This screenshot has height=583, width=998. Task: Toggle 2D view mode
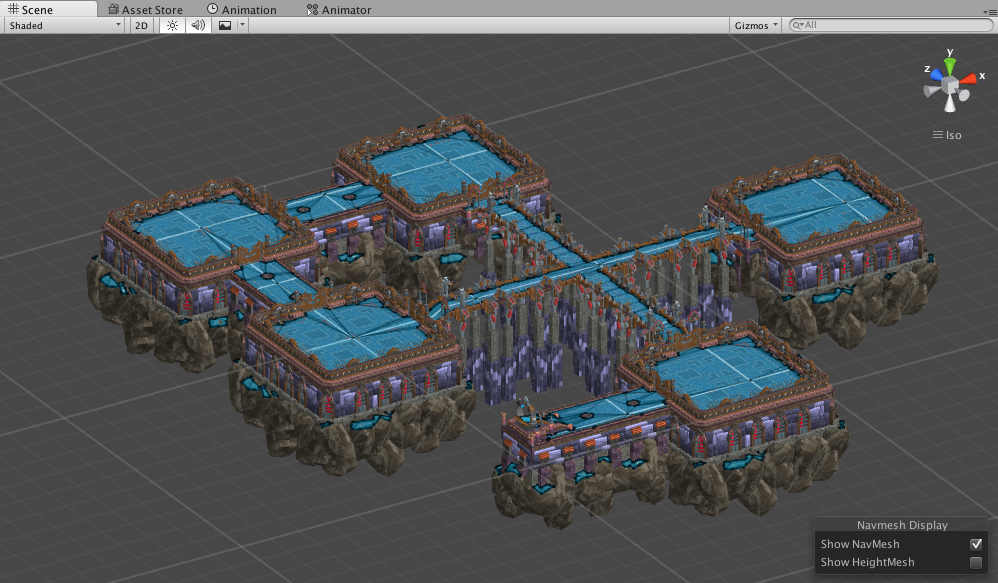click(x=141, y=25)
